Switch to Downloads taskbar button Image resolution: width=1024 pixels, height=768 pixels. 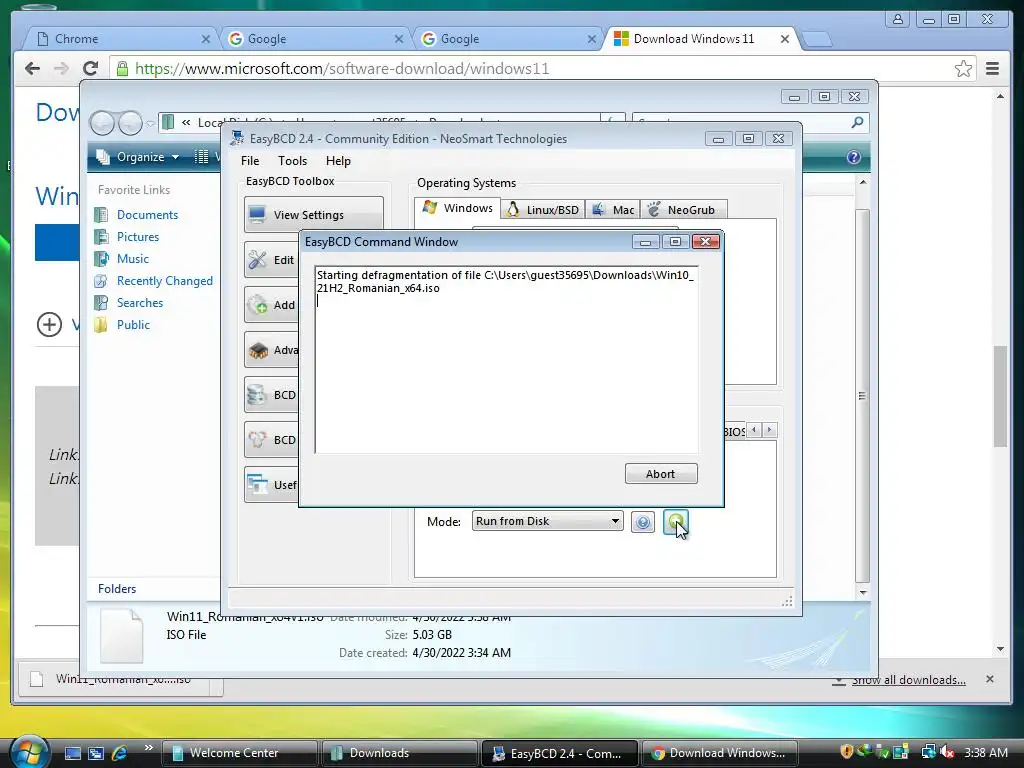[x=398, y=753]
